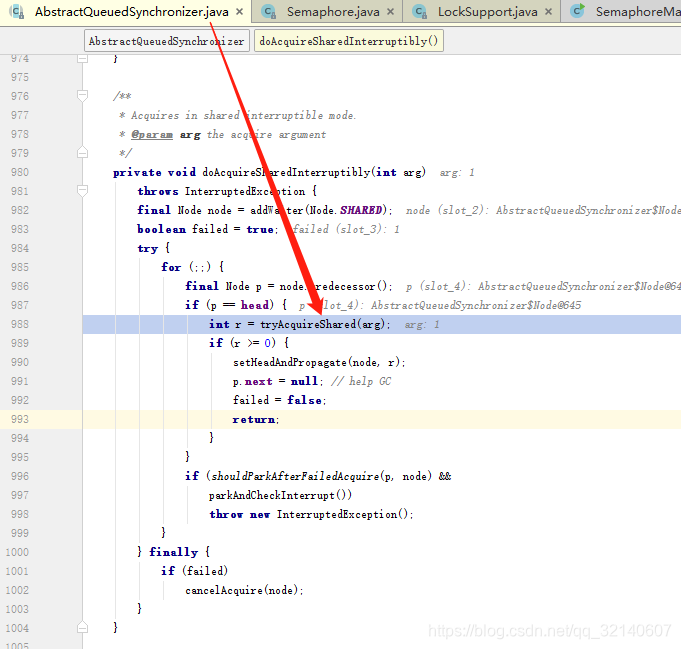Switch to the AbstractQueuedSynchronizer.java tab
This screenshot has width=681, height=649.
132,12
